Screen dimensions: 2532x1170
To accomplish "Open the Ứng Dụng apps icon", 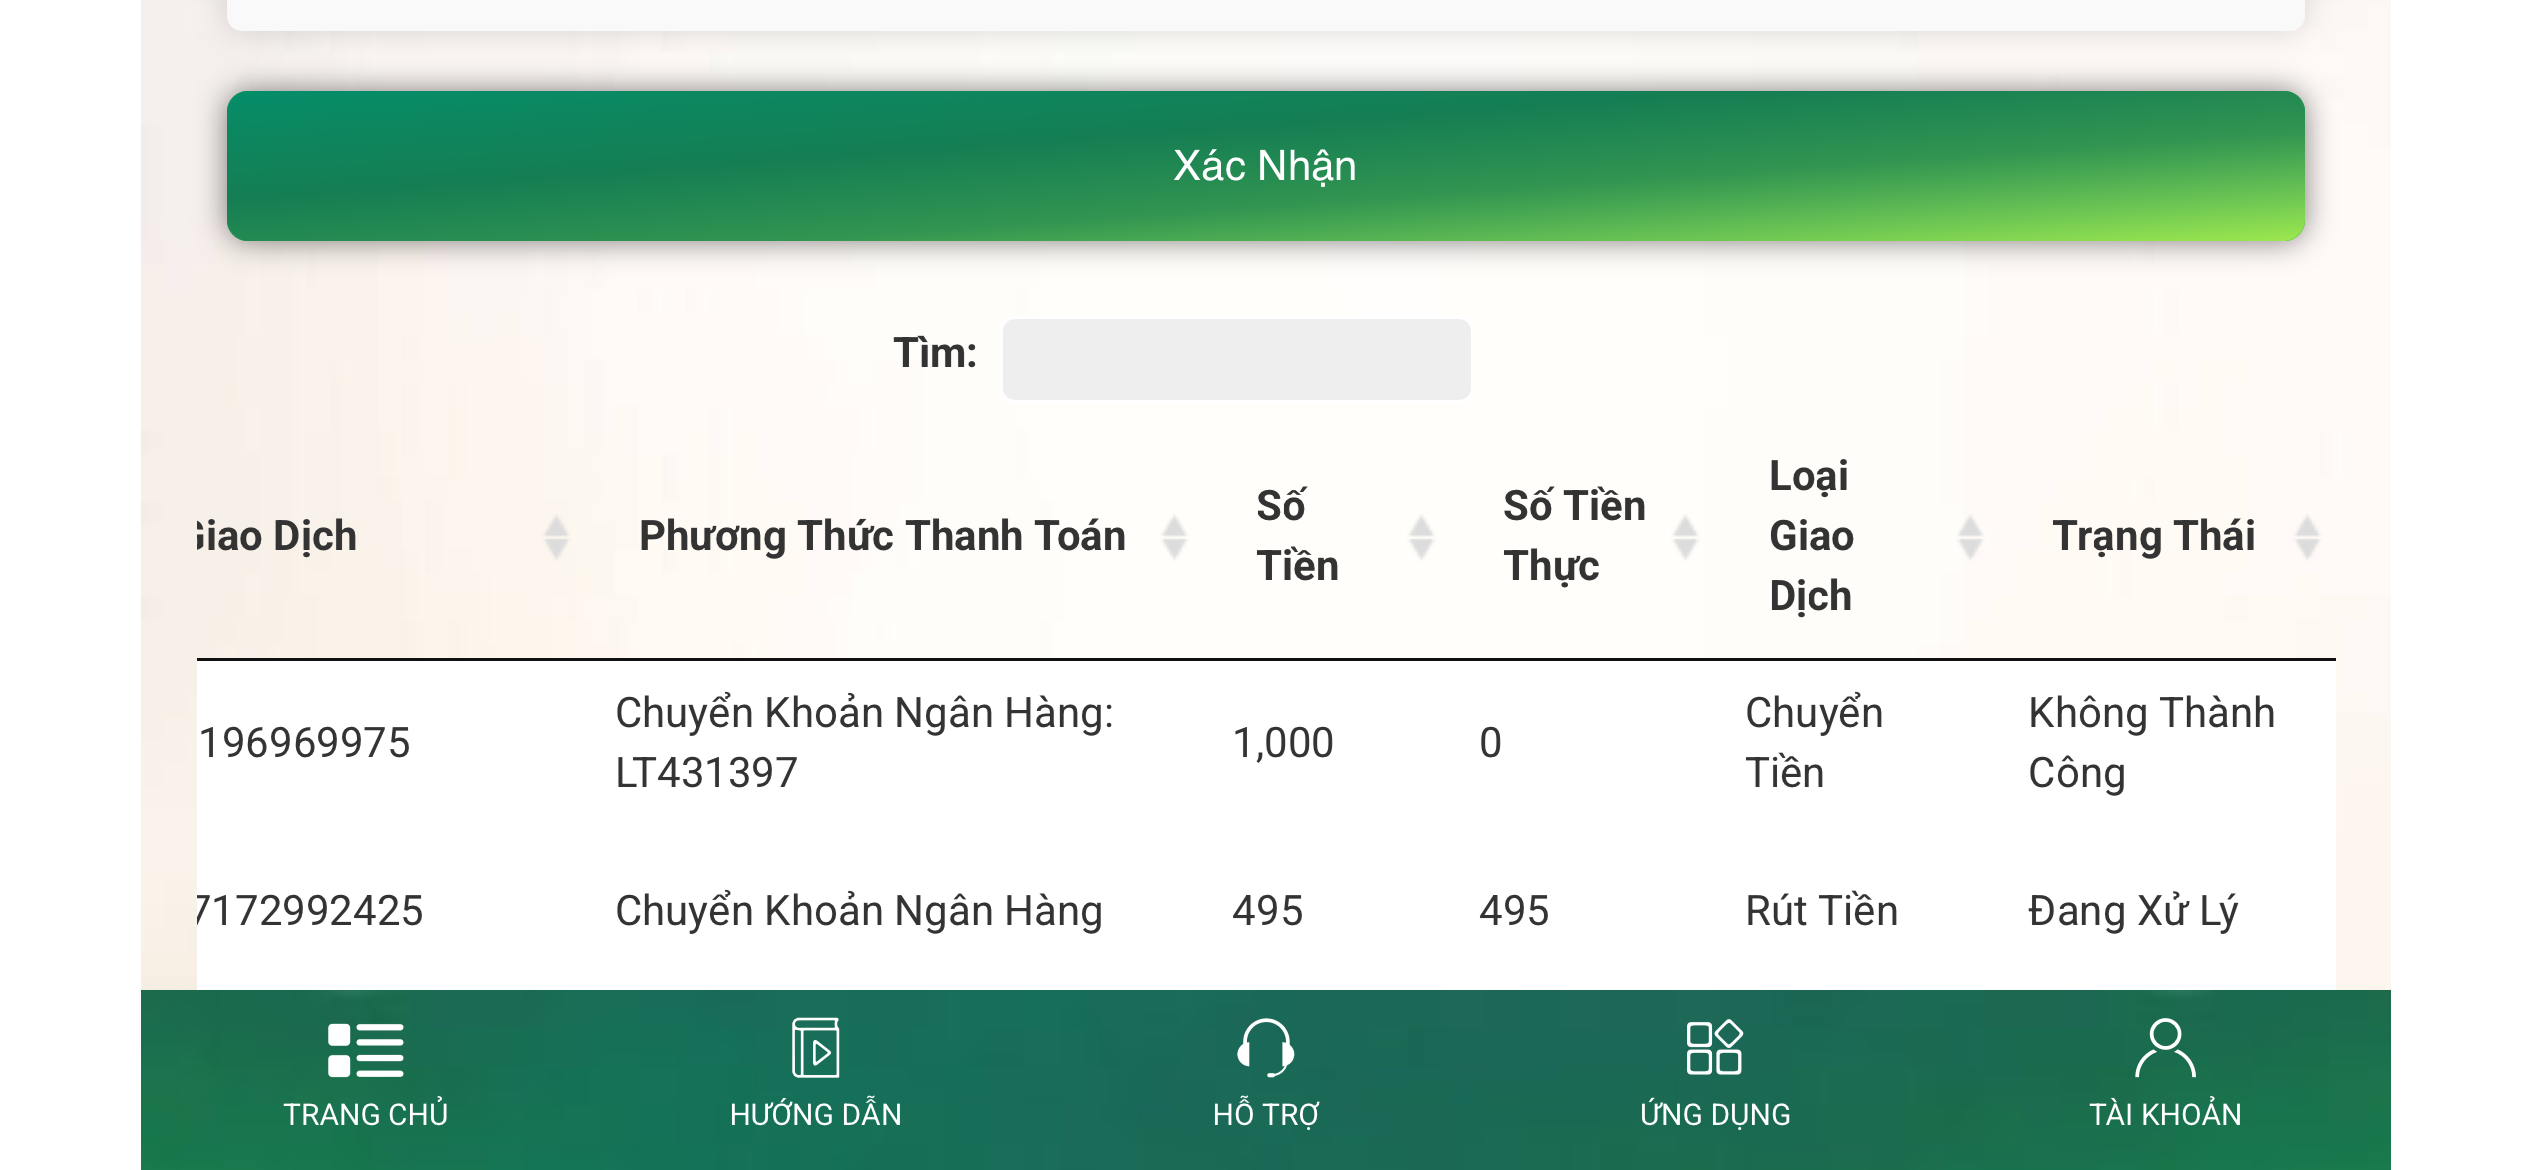I will [x=1714, y=1047].
